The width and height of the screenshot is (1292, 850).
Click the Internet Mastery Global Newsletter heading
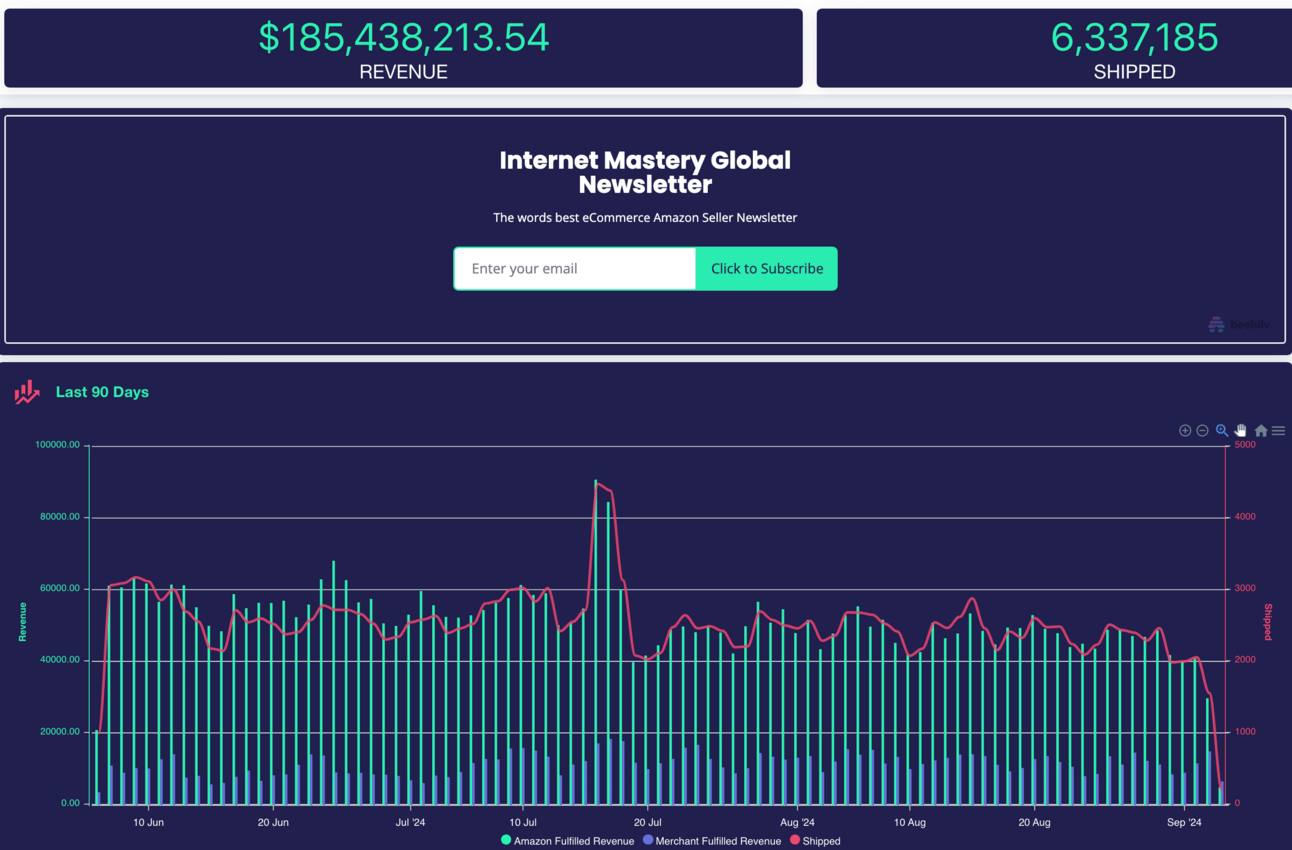point(645,172)
